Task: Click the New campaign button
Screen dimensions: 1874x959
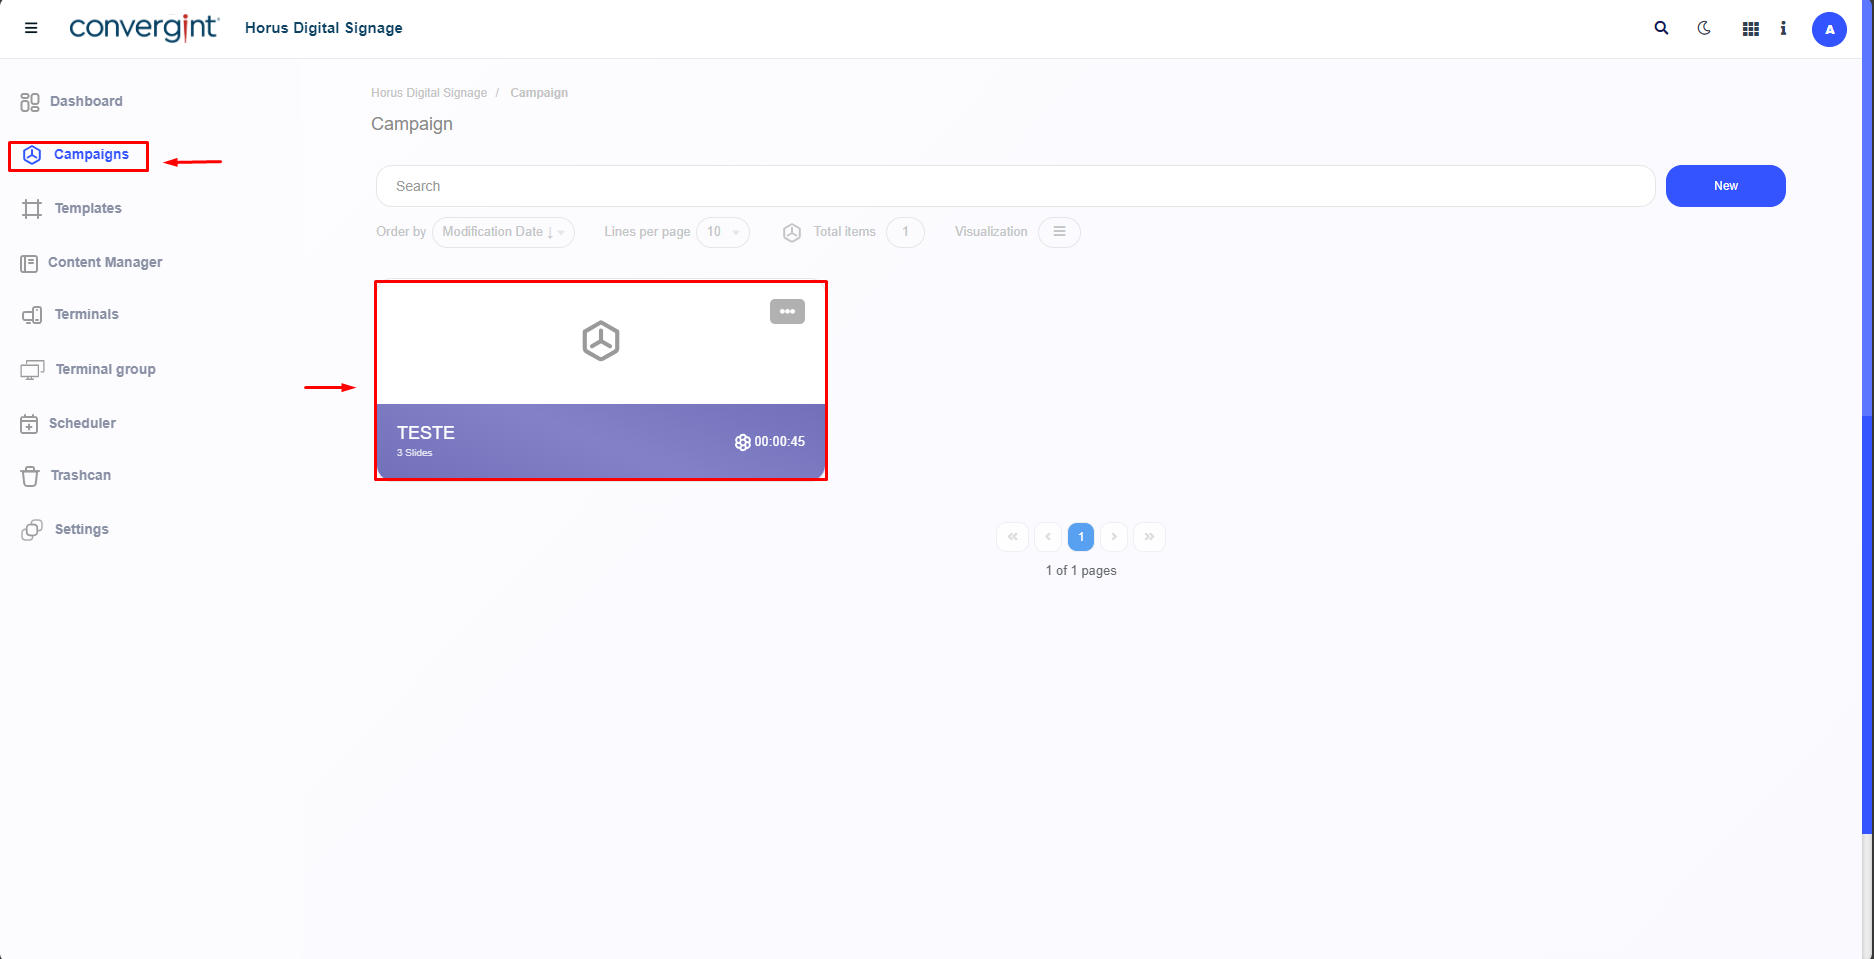Action: [1725, 186]
